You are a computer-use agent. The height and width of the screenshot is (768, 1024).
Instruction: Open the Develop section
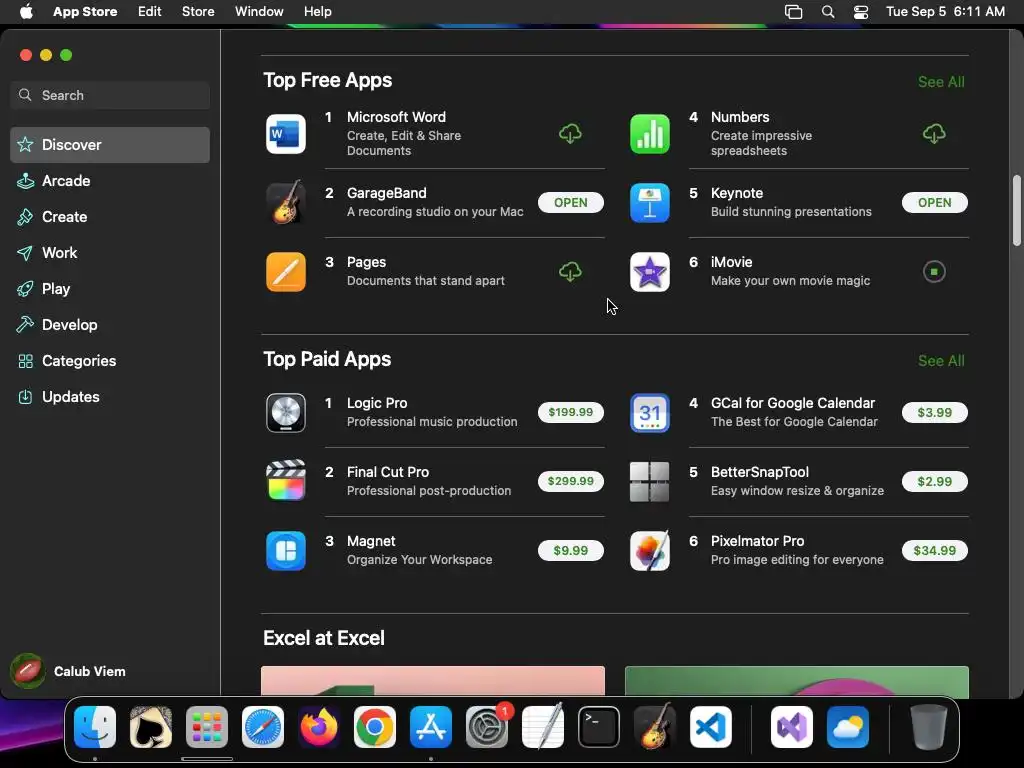click(x=110, y=325)
